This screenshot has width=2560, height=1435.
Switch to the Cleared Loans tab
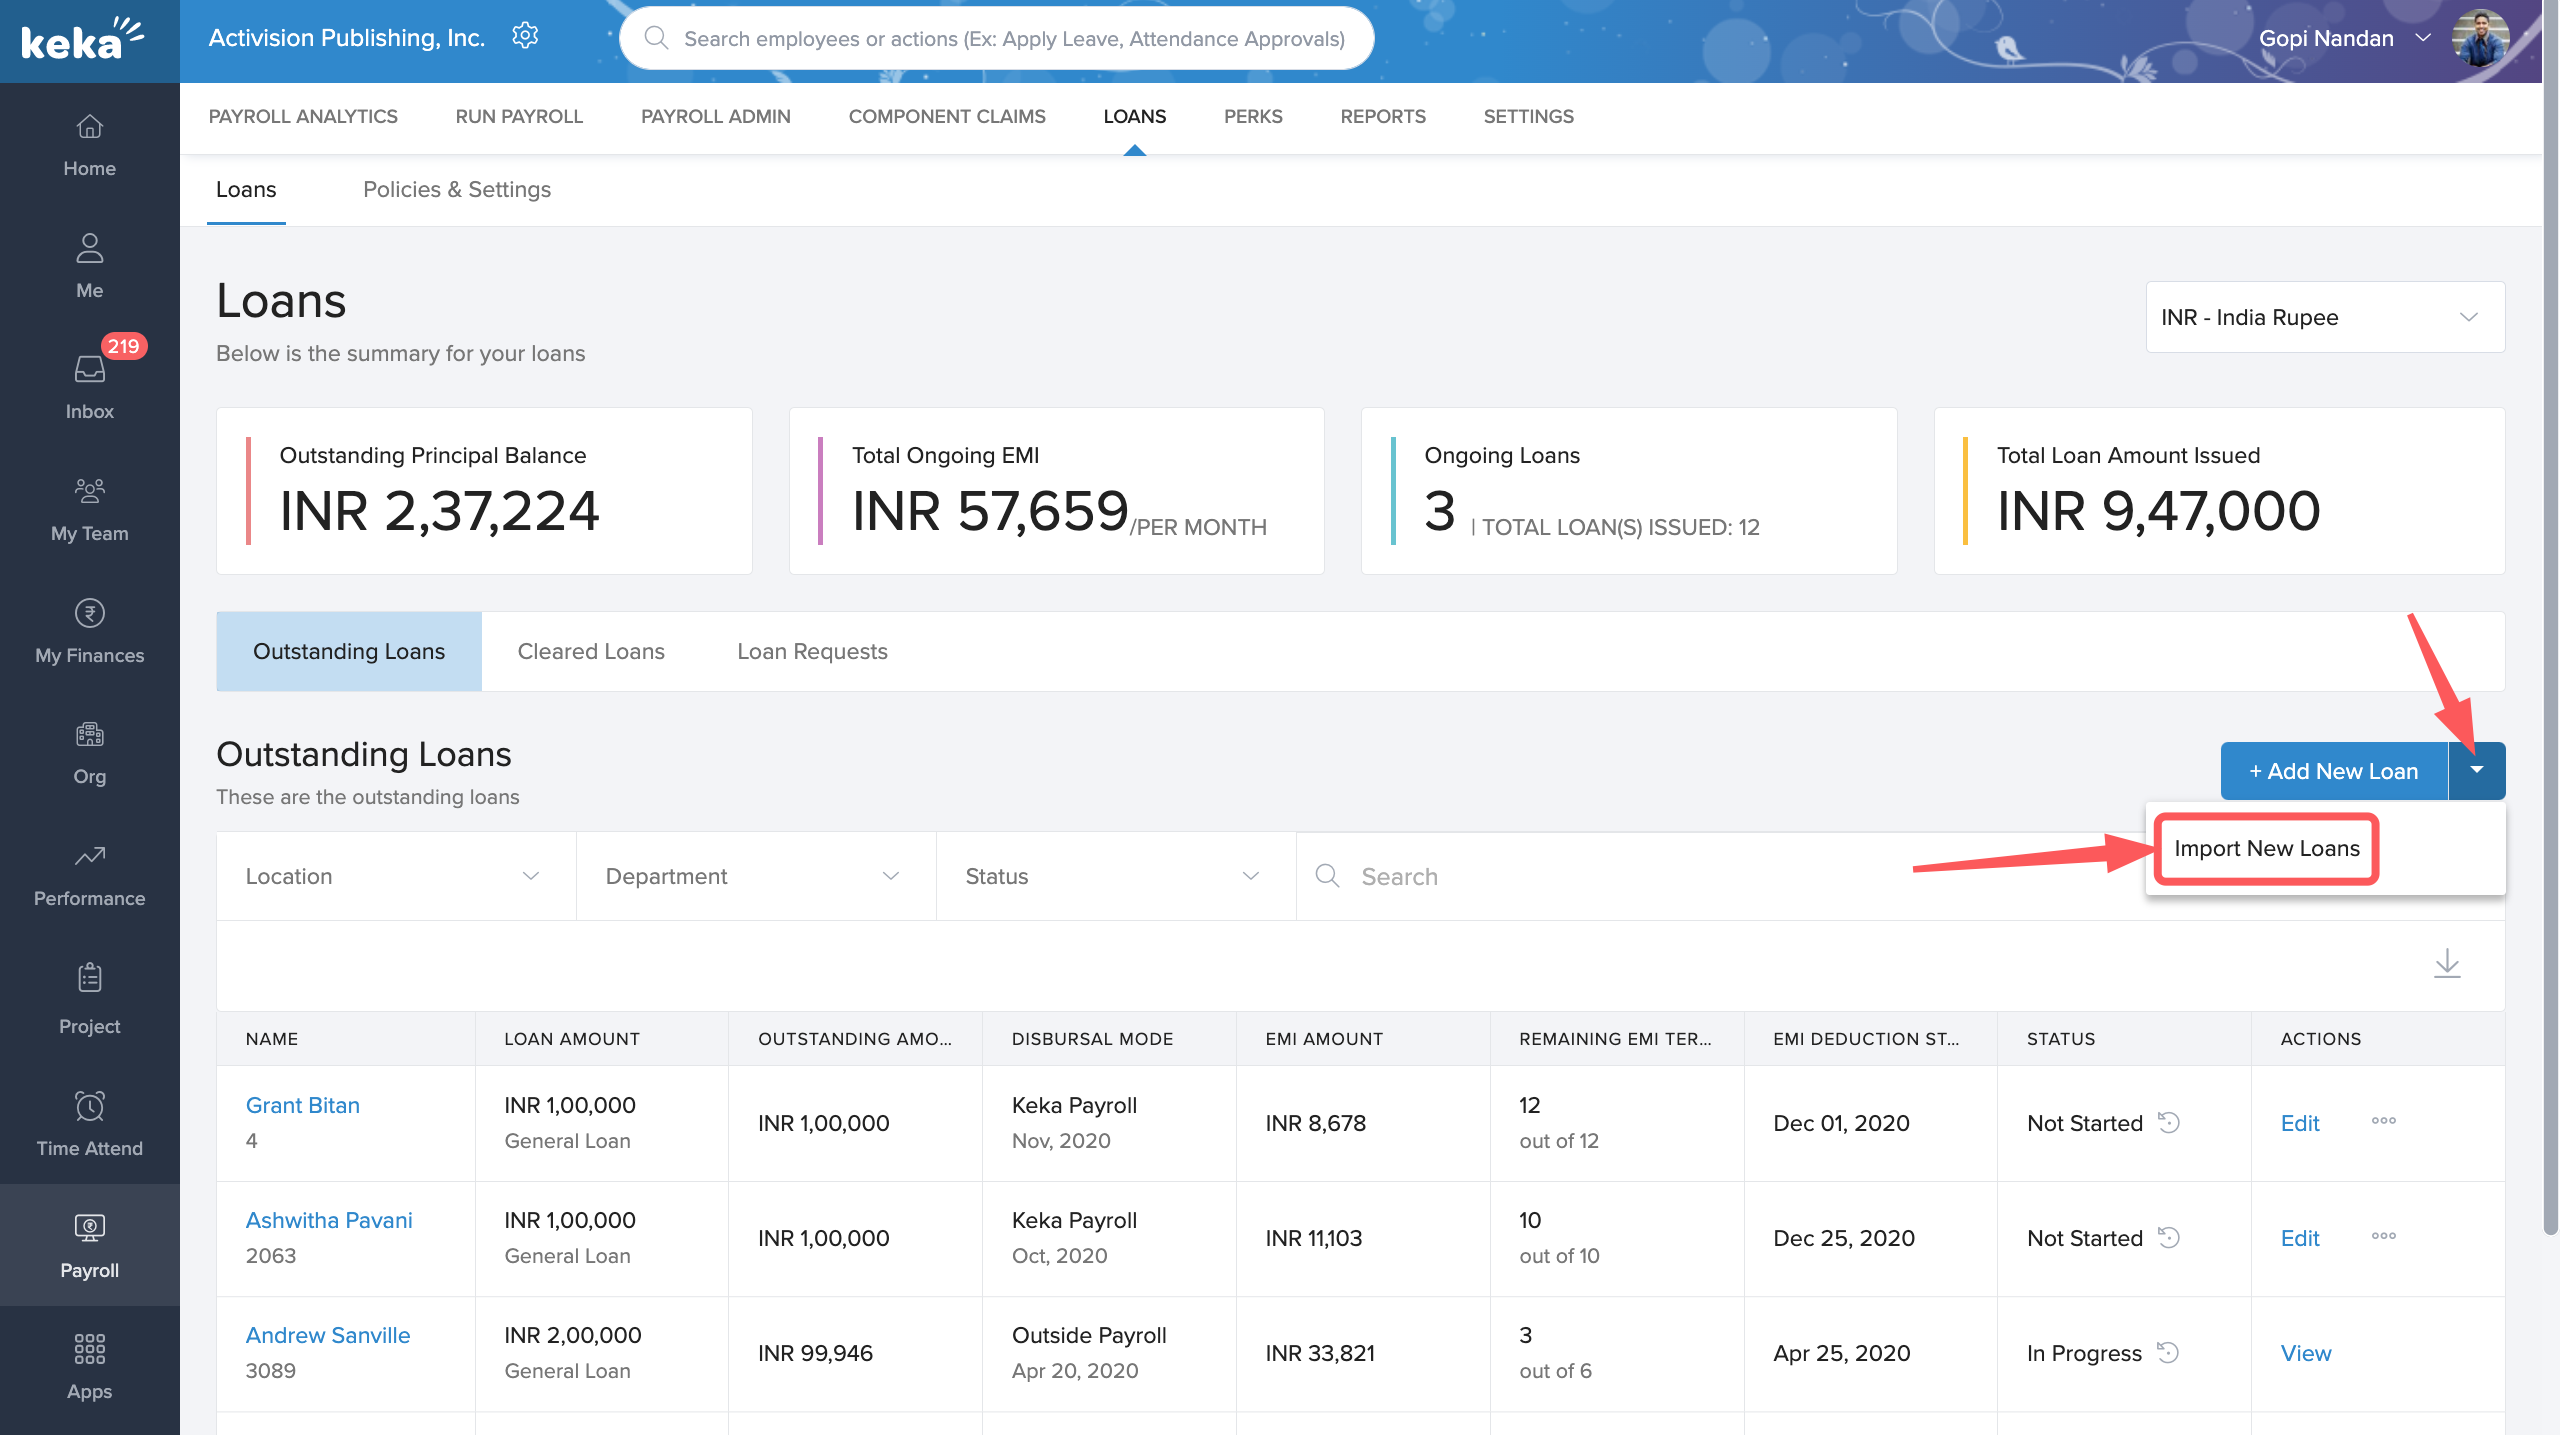(590, 651)
